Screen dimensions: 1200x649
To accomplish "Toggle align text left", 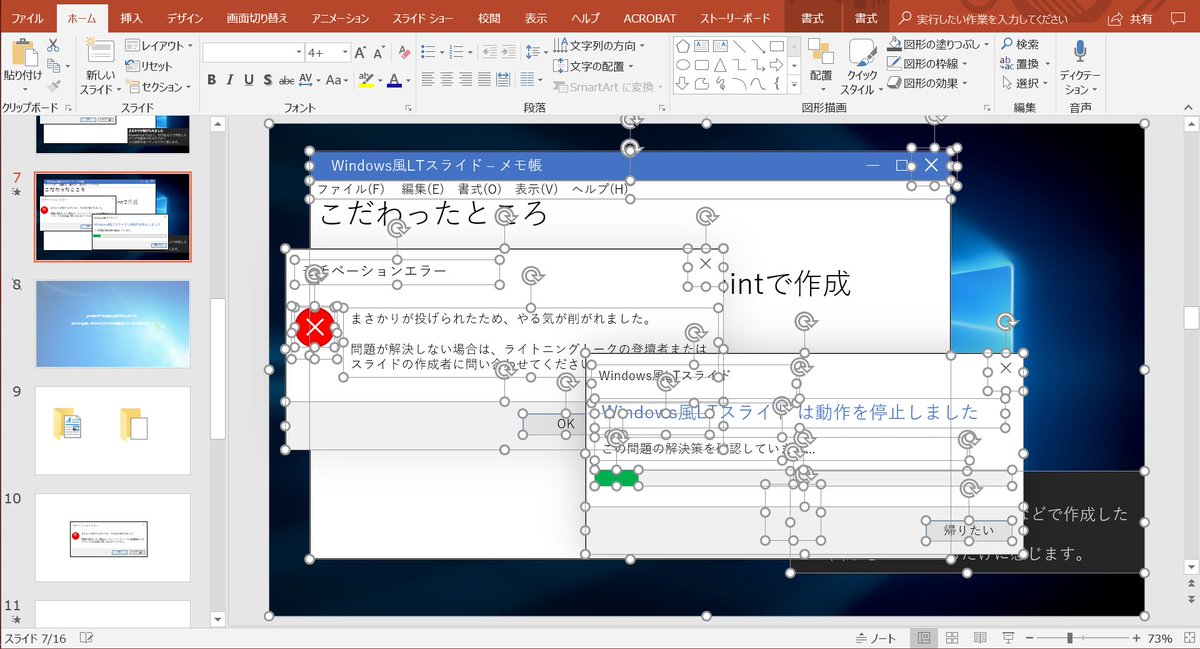I will [427, 80].
